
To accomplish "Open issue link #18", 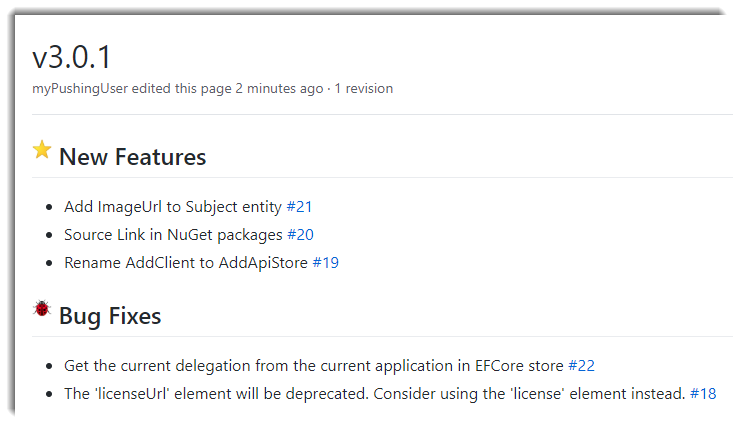I will 703,394.
